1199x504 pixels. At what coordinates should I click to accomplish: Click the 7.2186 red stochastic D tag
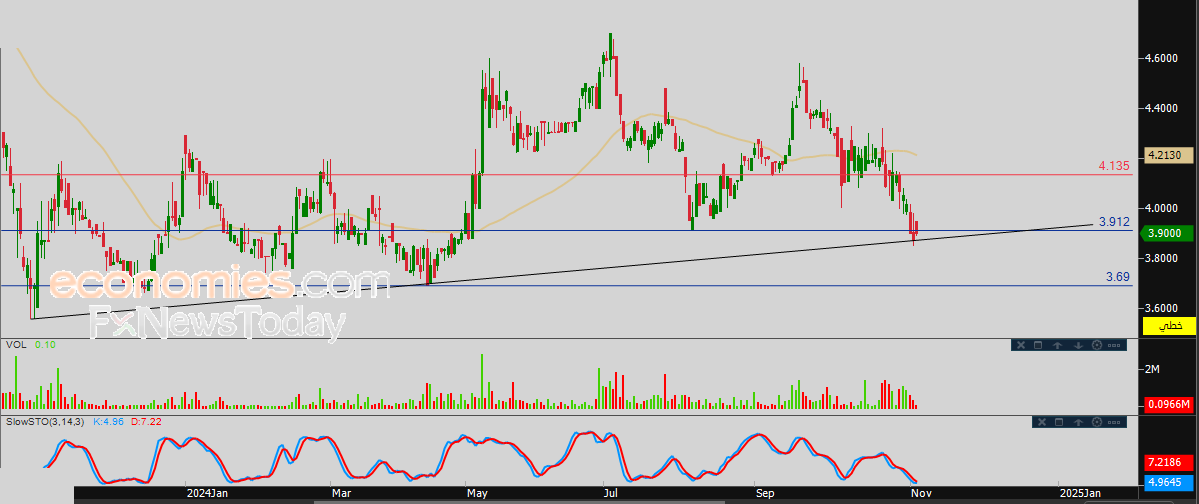(x=1168, y=463)
